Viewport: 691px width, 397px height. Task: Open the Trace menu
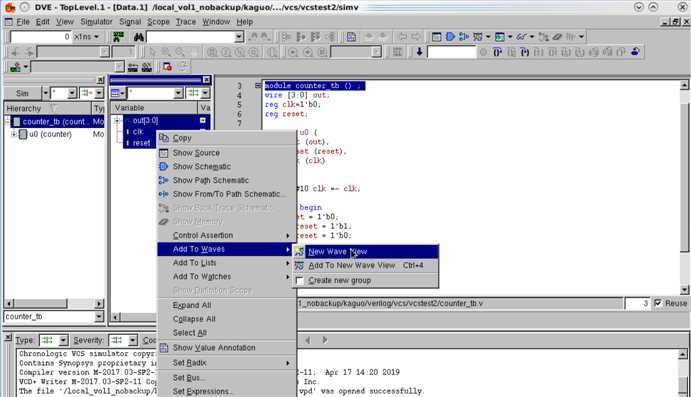click(186, 22)
